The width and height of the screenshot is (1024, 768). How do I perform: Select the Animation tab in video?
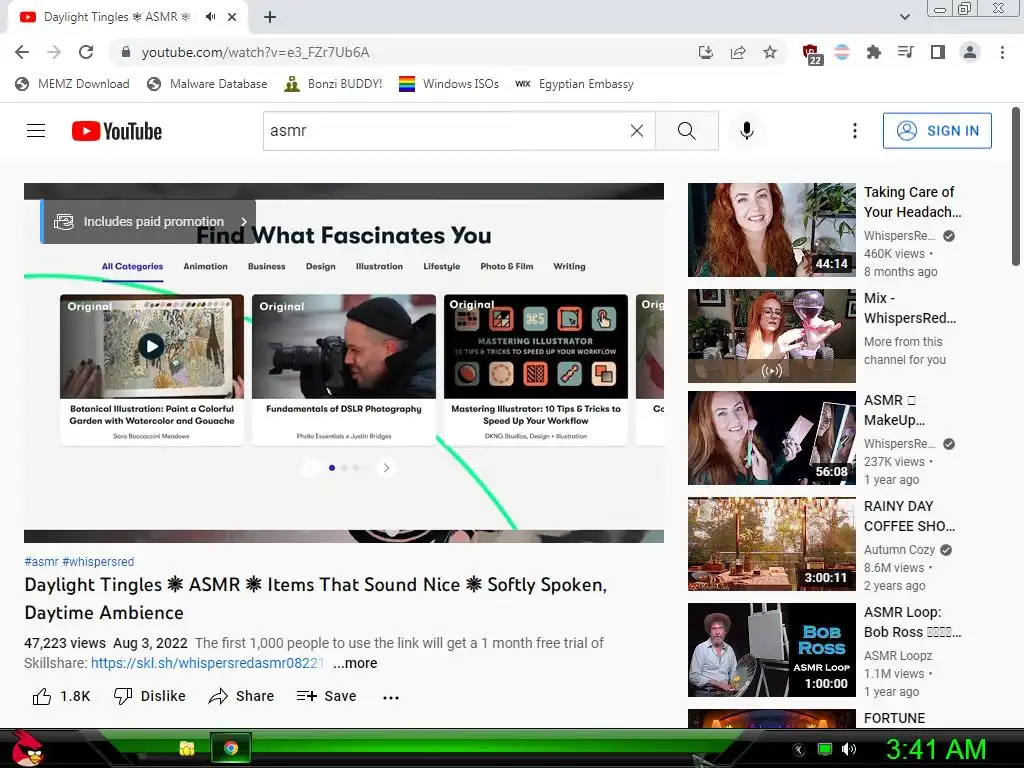pos(205,266)
